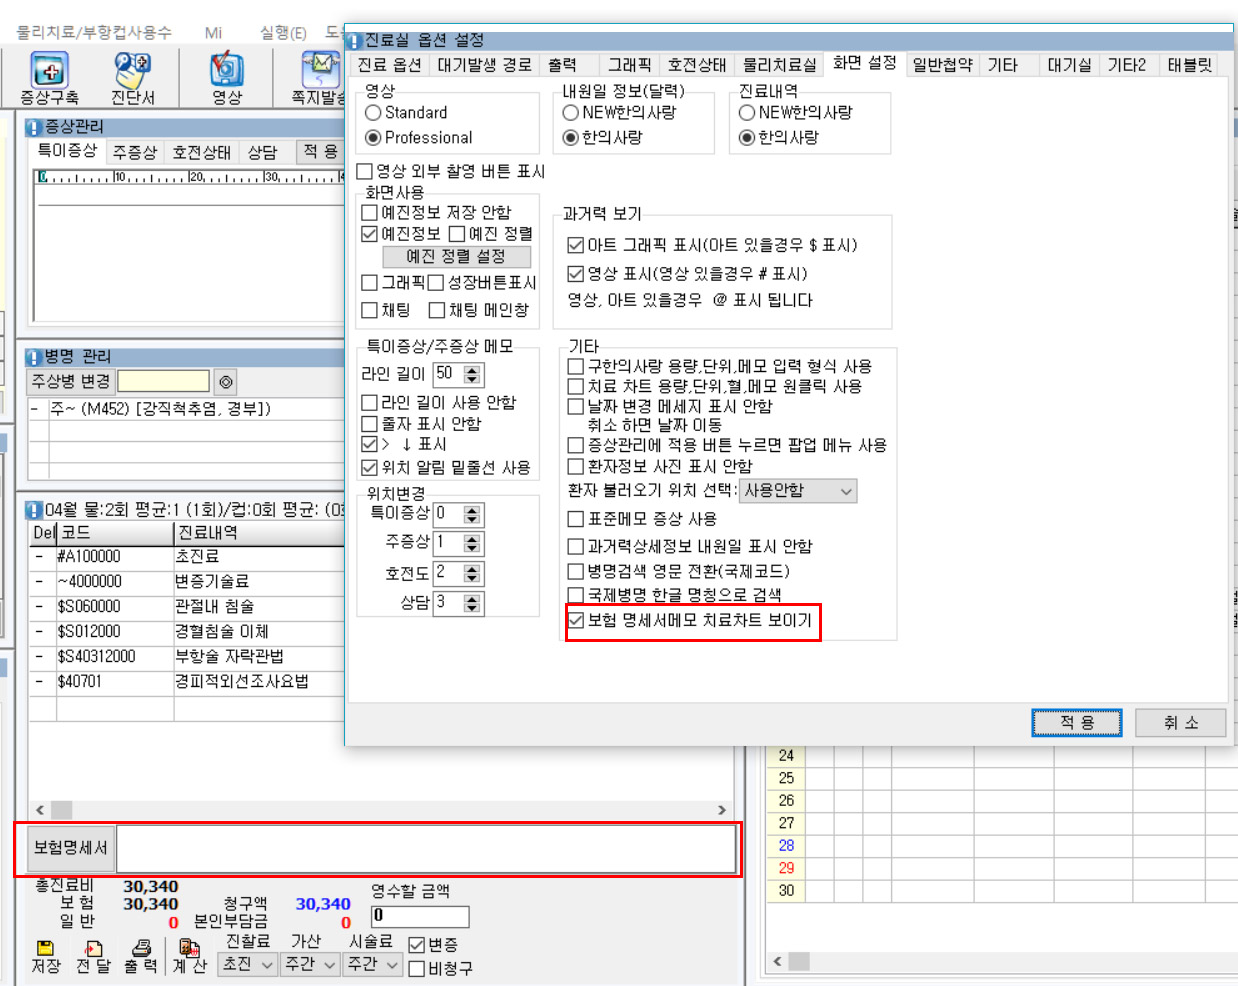The image size is (1238, 986).
Task: Click the 적 용 button in options dialog
Action: [1076, 722]
